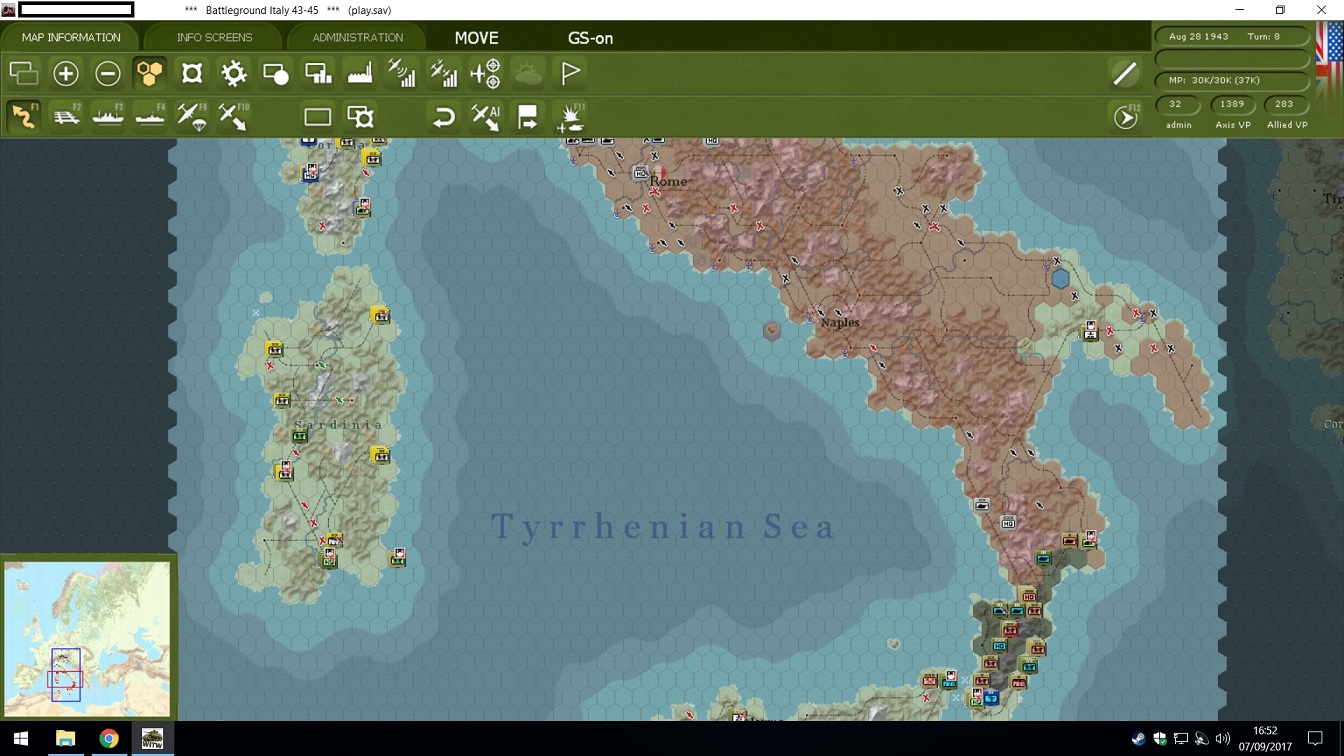This screenshot has height=756, width=1344.
Task: Select the F3 naval transport mode
Action: click(108, 116)
